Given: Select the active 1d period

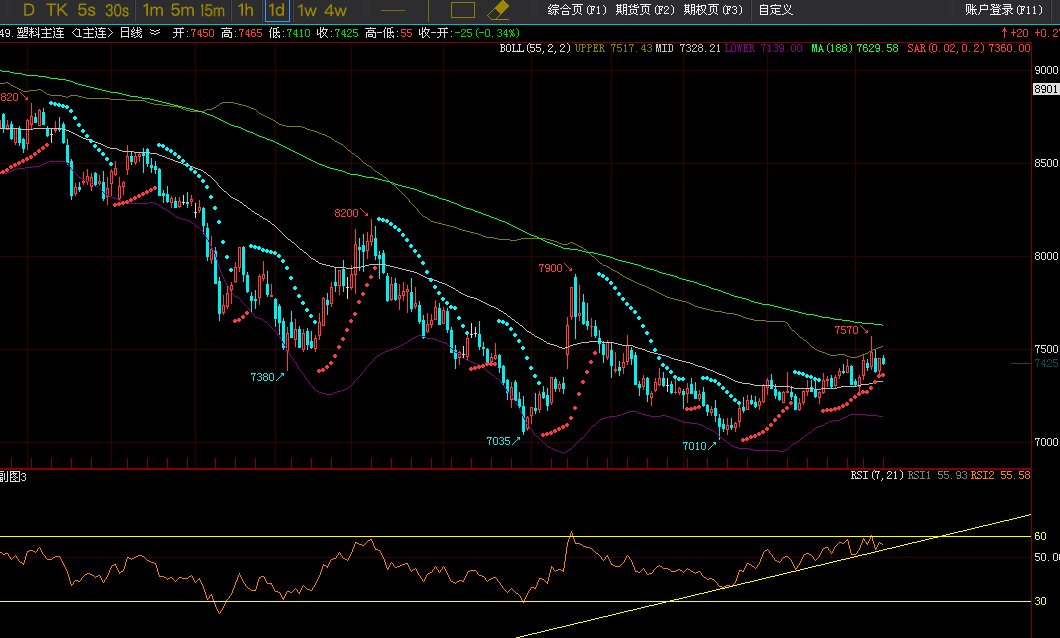Looking at the screenshot, I should coord(276,10).
